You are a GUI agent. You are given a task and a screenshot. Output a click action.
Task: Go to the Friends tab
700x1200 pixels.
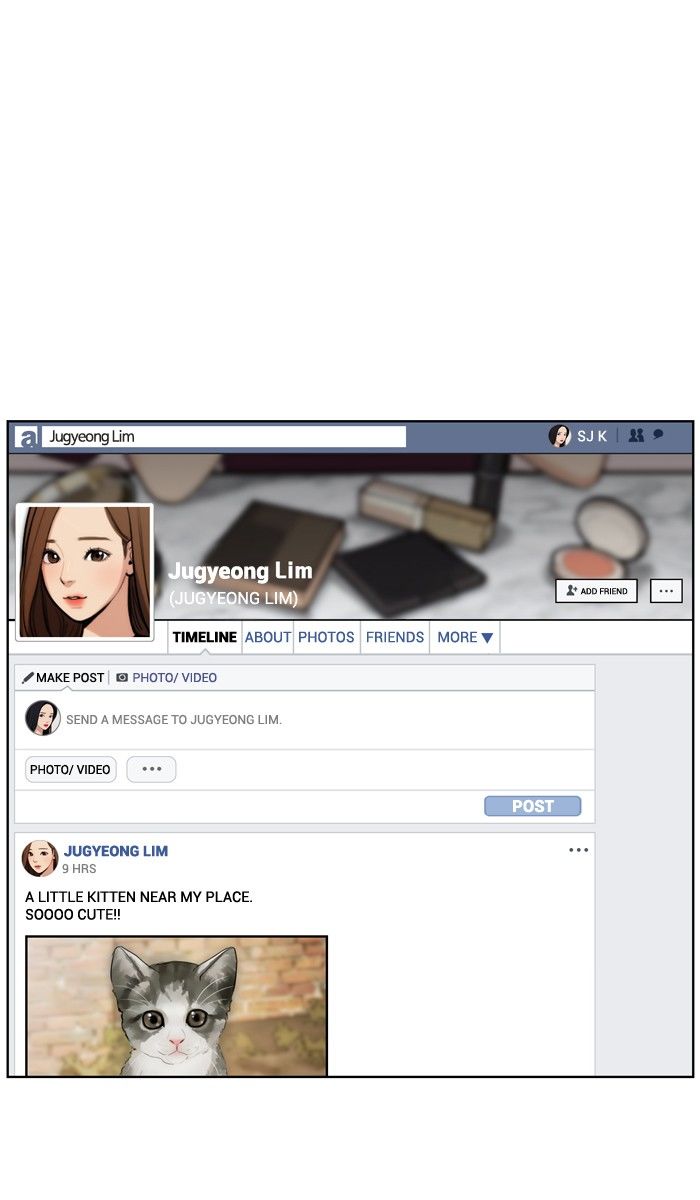pos(395,637)
